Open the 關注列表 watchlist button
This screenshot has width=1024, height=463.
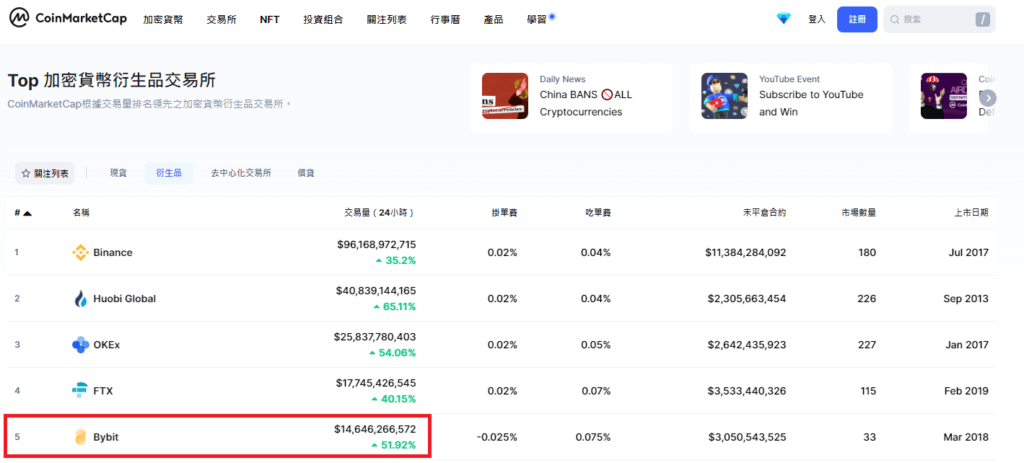pos(44,173)
